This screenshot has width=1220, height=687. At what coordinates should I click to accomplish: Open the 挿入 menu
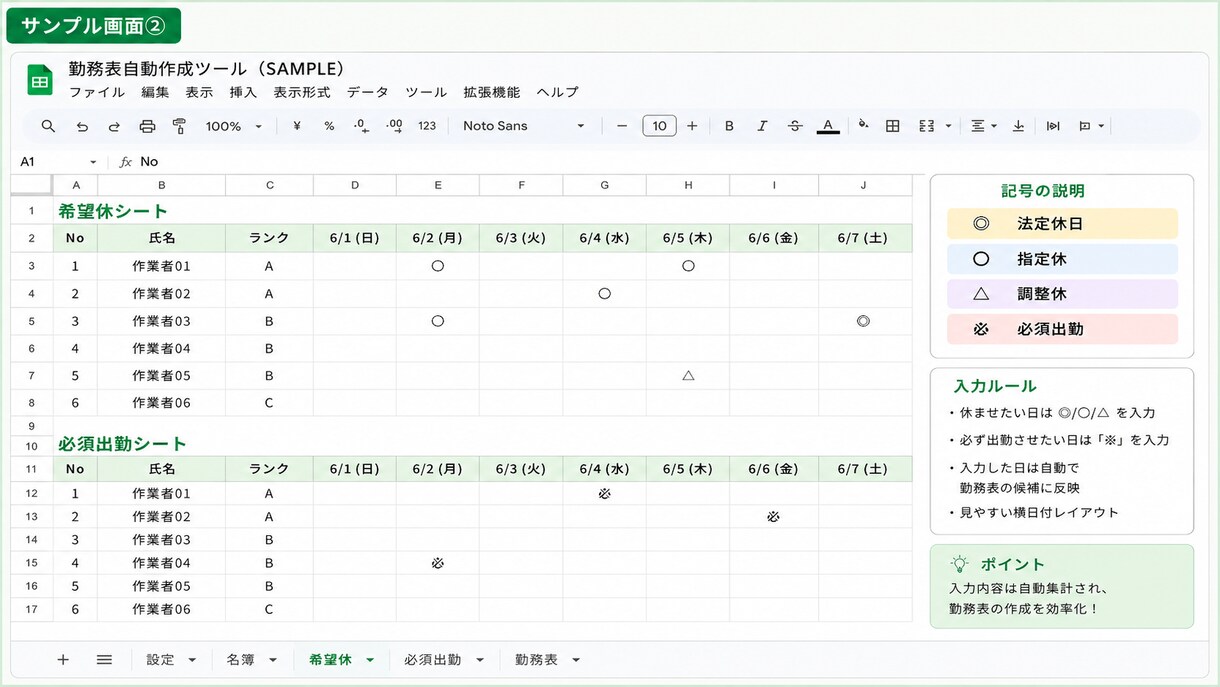[x=243, y=92]
